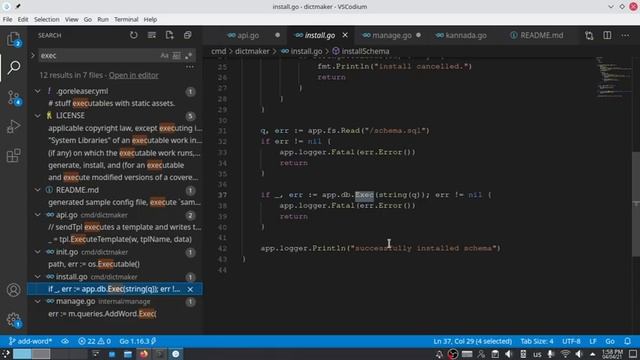Open new search editor icon
The image size is (640, 360).
tap(169, 35)
